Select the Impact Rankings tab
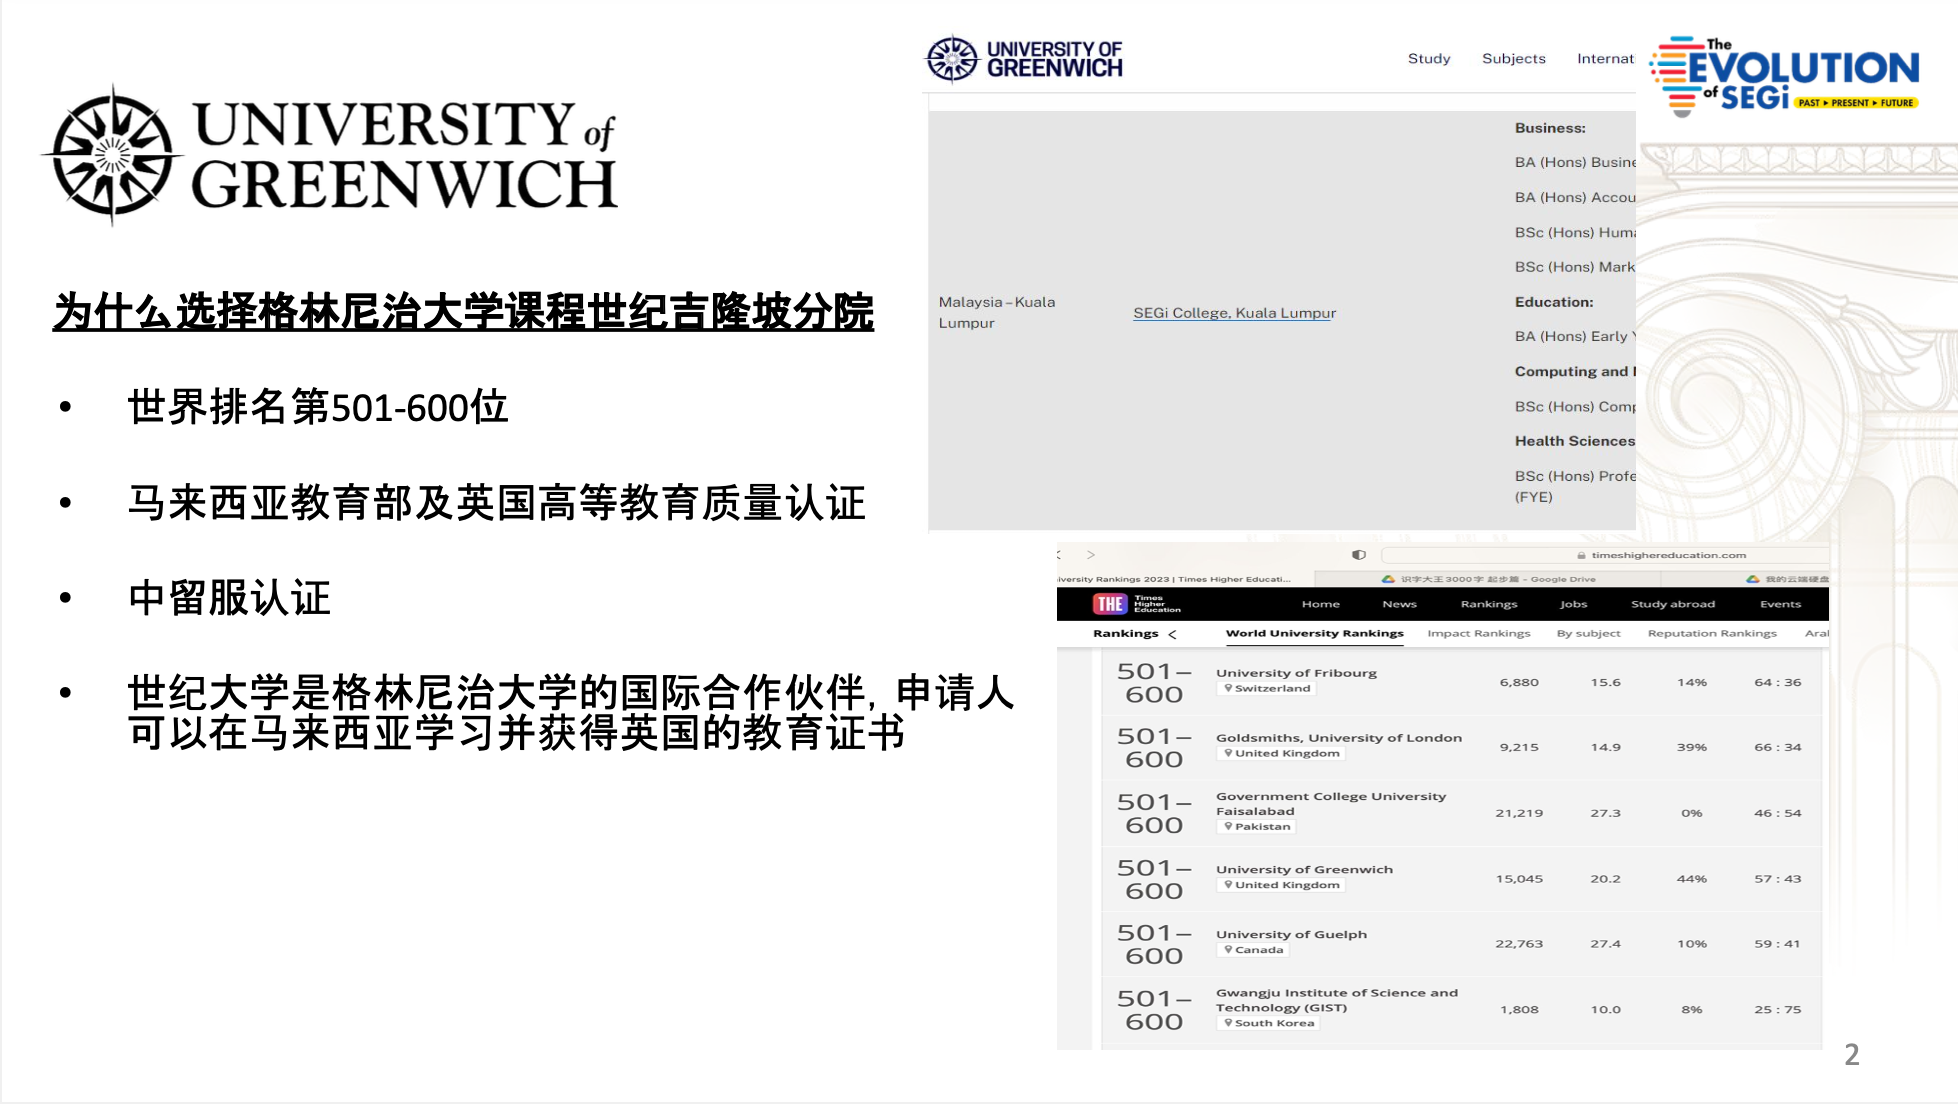1958x1104 pixels. 1479,633
